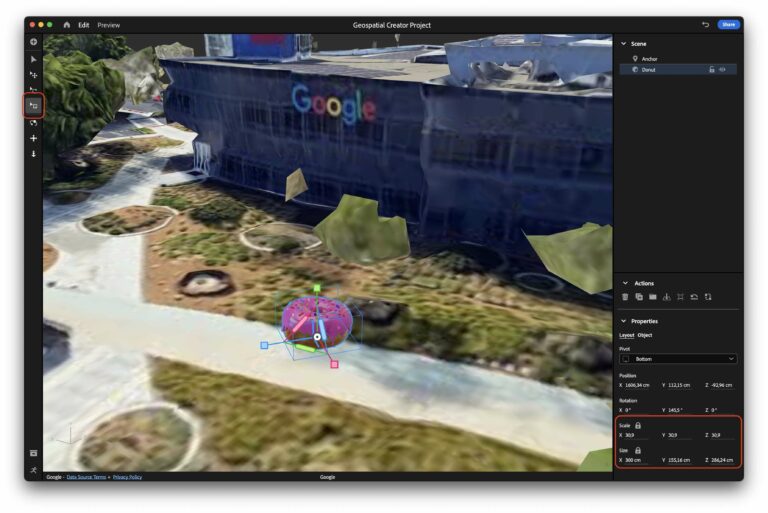Screen dimensions: 768x513
Task: Select the scale tool highlighted in toolbar
Action: pyautogui.click(x=33, y=105)
